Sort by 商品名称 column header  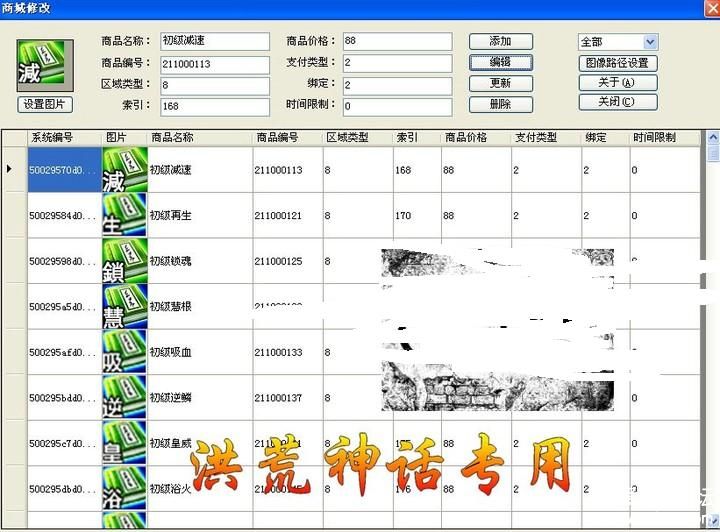pyautogui.click(x=200, y=137)
